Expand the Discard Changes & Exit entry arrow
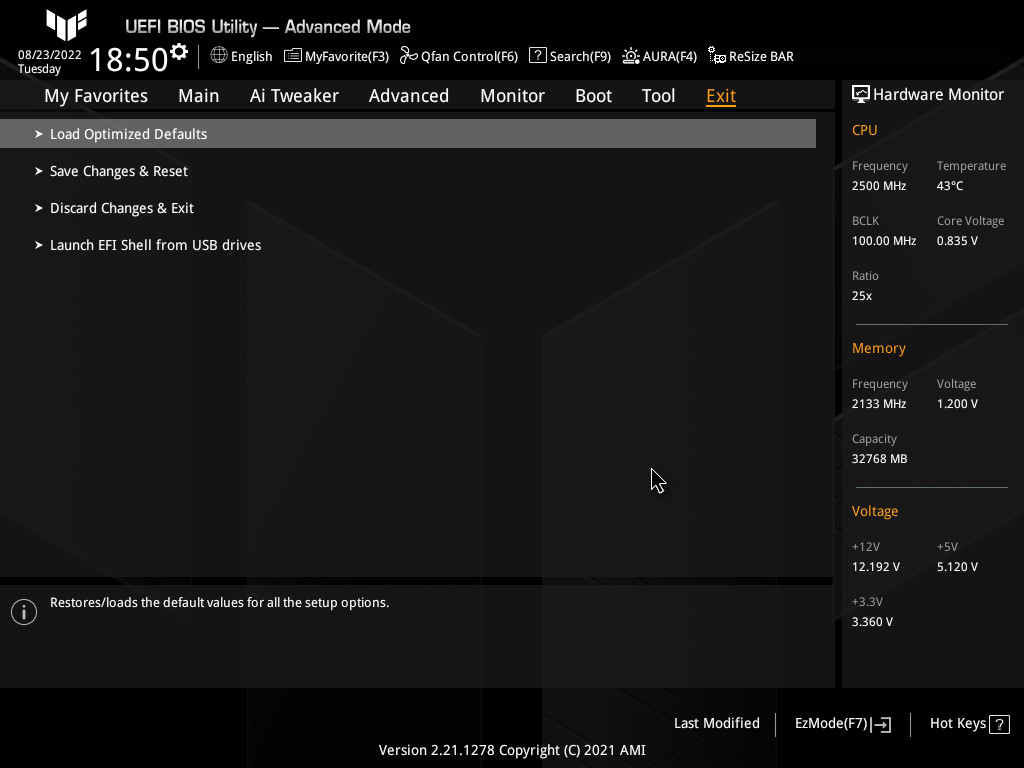 [x=38, y=208]
